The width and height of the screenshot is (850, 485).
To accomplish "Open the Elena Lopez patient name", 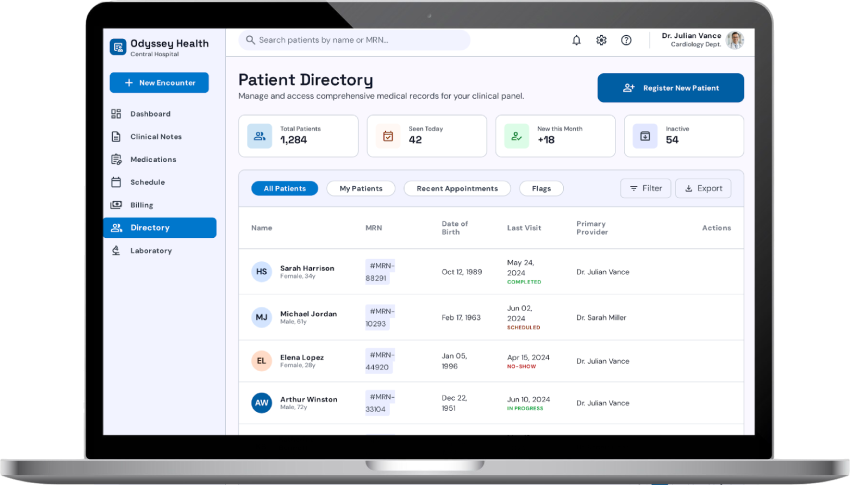I will pos(302,358).
